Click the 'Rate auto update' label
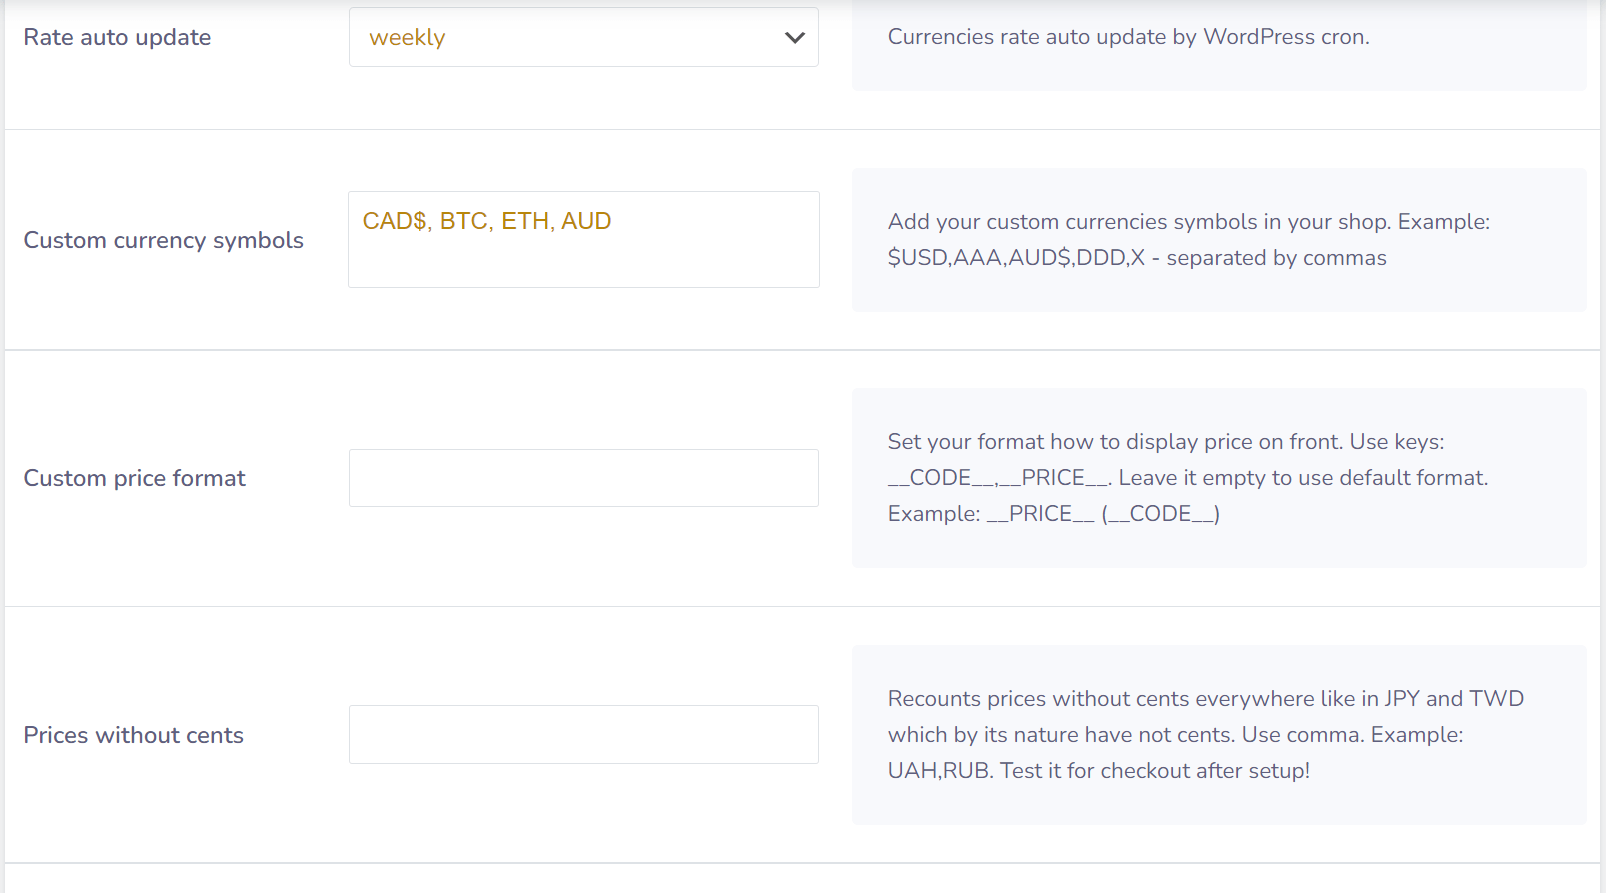The height and width of the screenshot is (893, 1606). tap(117, 38)
